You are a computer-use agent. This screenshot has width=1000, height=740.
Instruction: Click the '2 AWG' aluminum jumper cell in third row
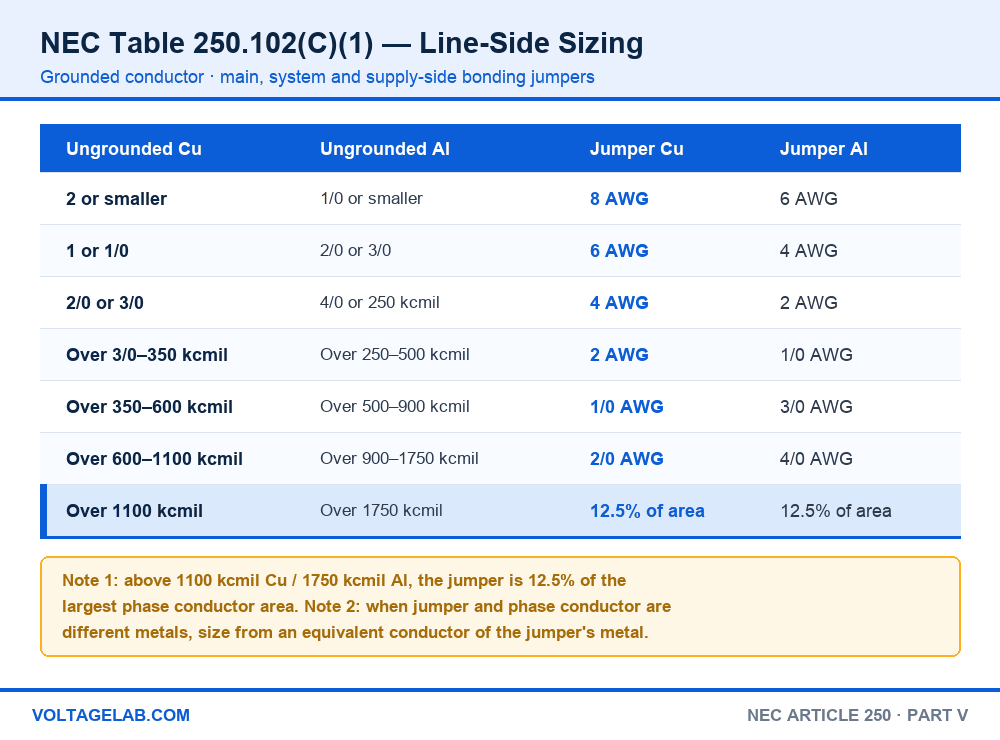click(x=809, y=303)
